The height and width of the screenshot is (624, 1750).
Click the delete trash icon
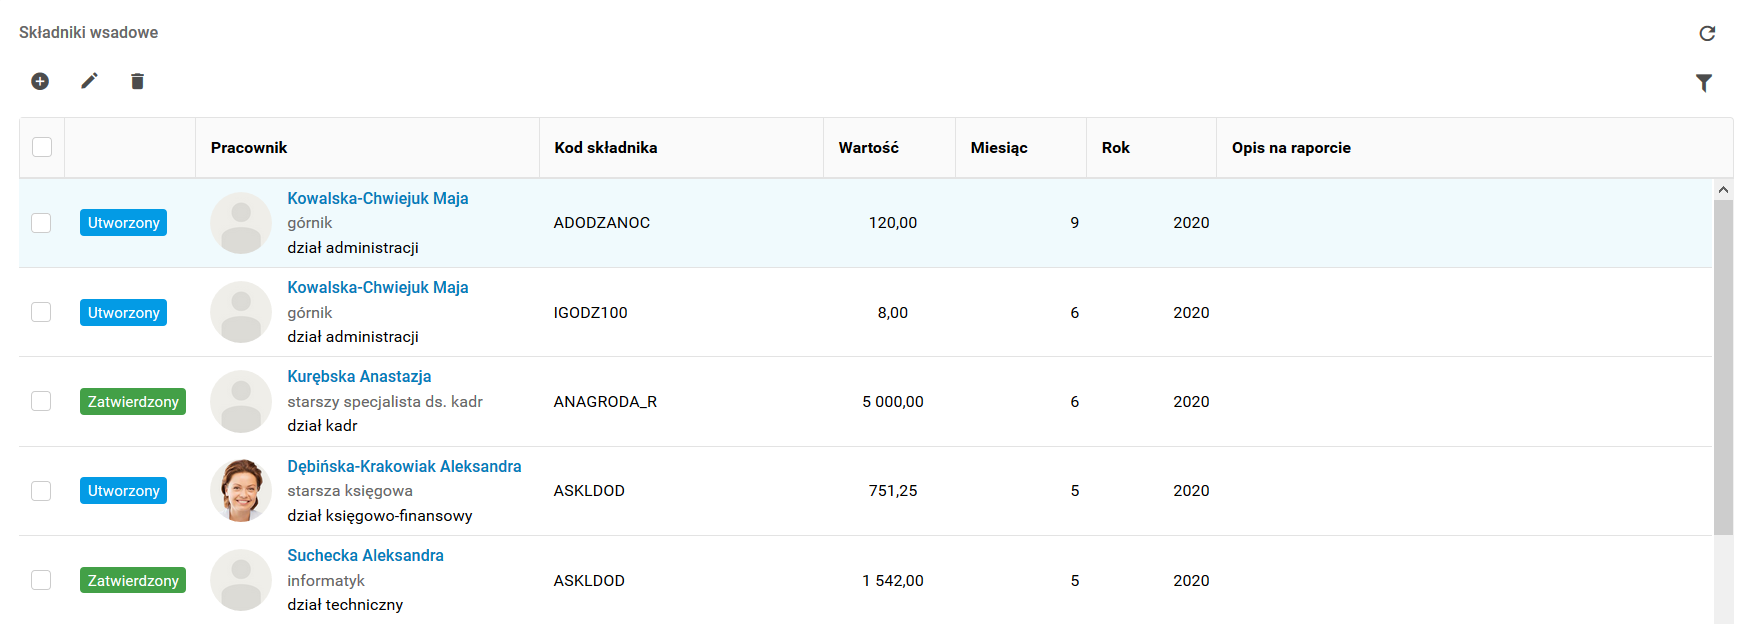138,81
